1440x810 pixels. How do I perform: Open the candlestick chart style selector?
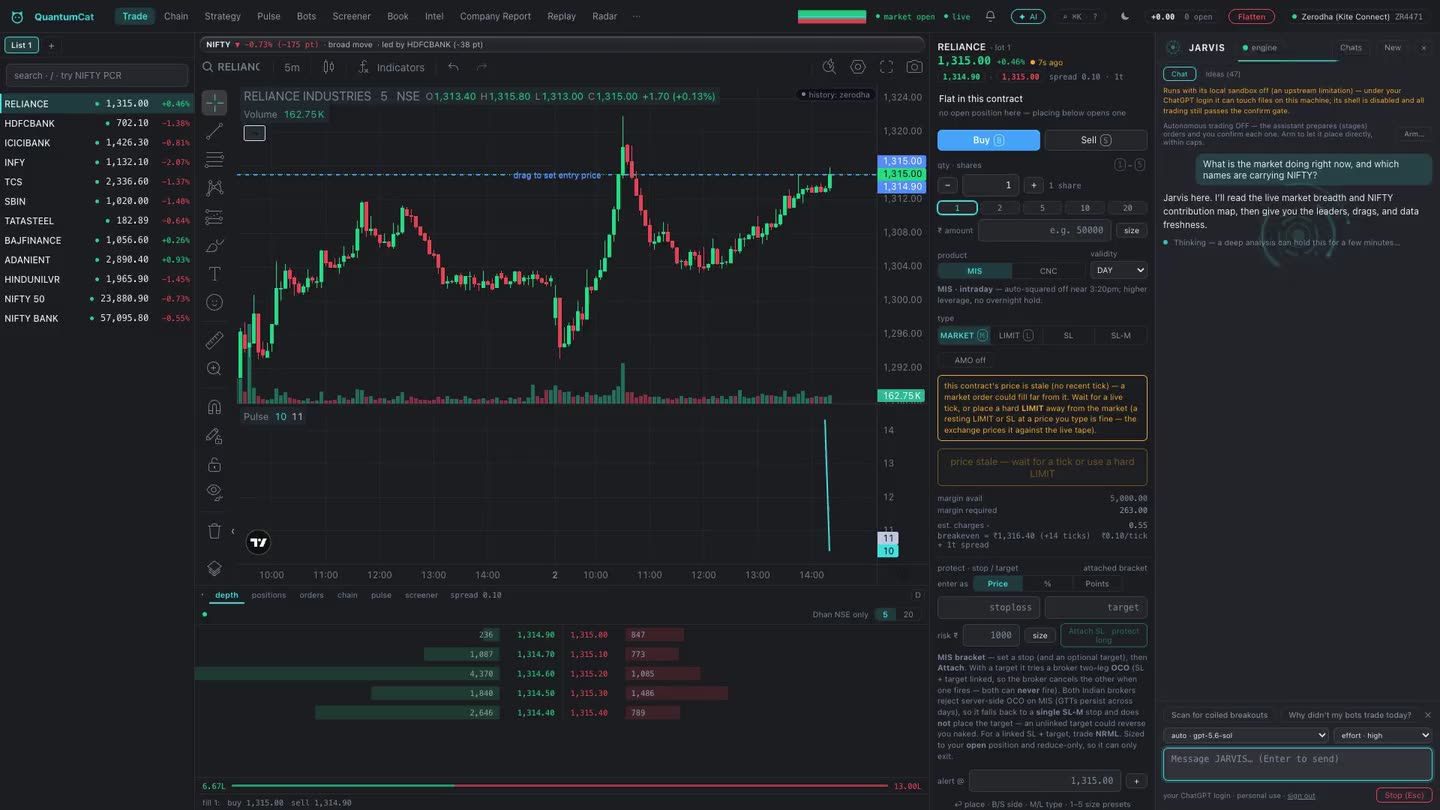[x=328, y=67]
